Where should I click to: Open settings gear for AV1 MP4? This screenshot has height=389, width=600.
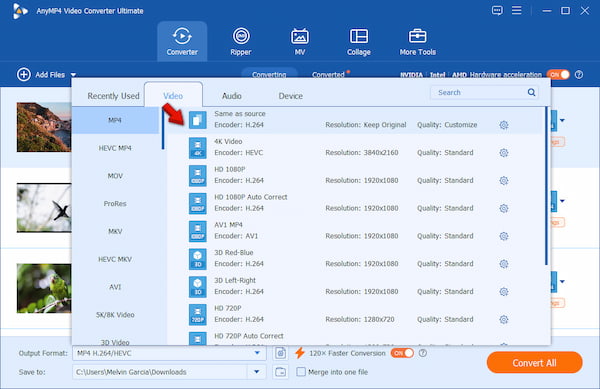click(504, 236)
